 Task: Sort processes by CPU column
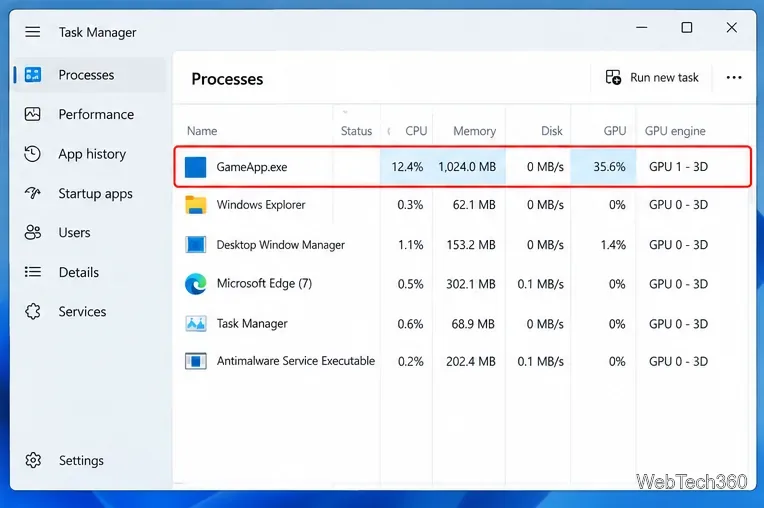coord(416,131)
